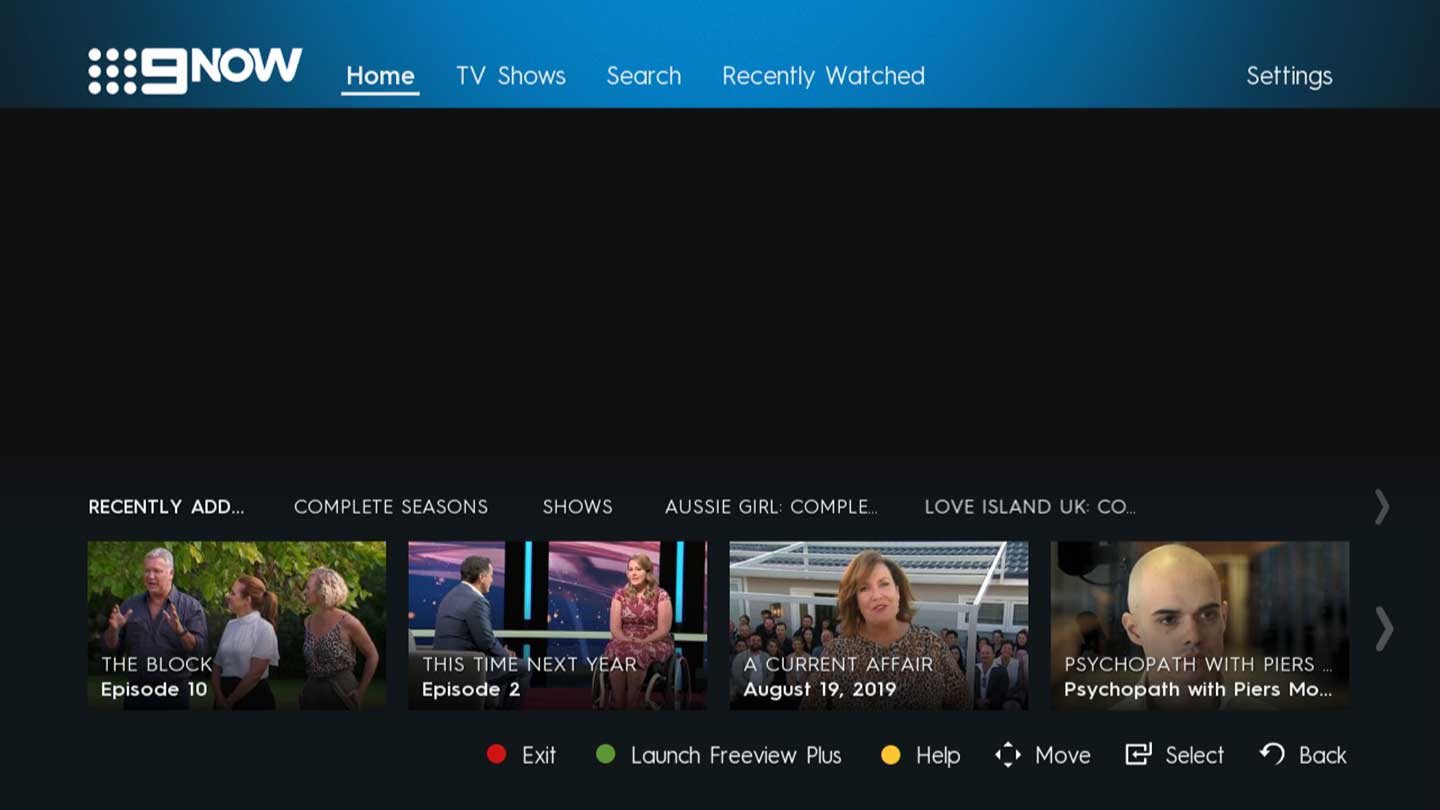The width and height of the screenshot is (1440, 810).
Task: Open The Block Episode 10 thumbnail
Action: click(237, 625)
